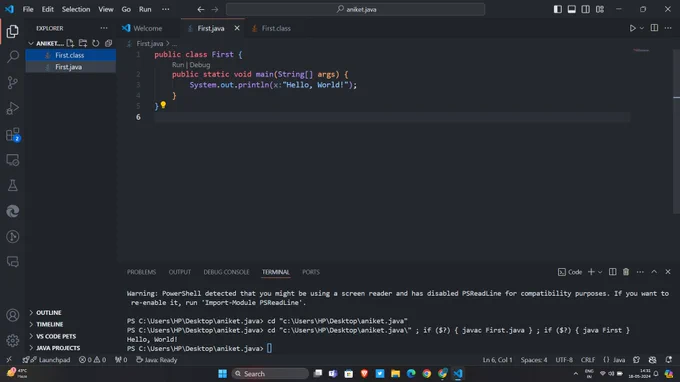The width and height of the screenshot is (680, 382).
Task: Switch to OUTPUT panel tab
Action: pos(180,272)
